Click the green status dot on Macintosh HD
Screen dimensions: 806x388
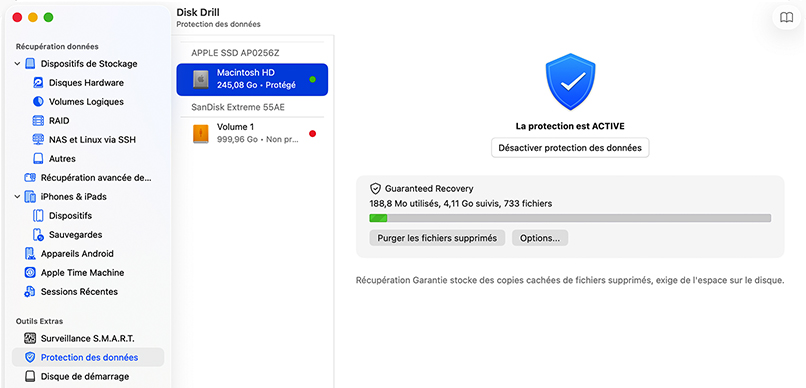(313, 79)
